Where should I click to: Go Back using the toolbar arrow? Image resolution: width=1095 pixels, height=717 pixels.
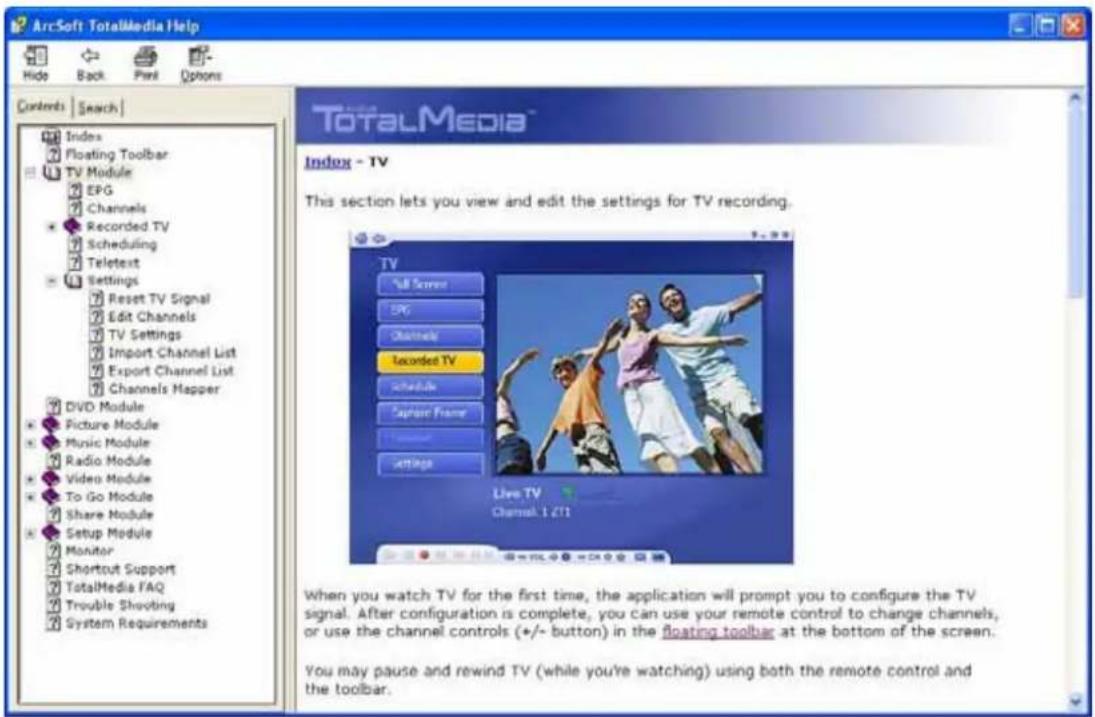[90, 63]
